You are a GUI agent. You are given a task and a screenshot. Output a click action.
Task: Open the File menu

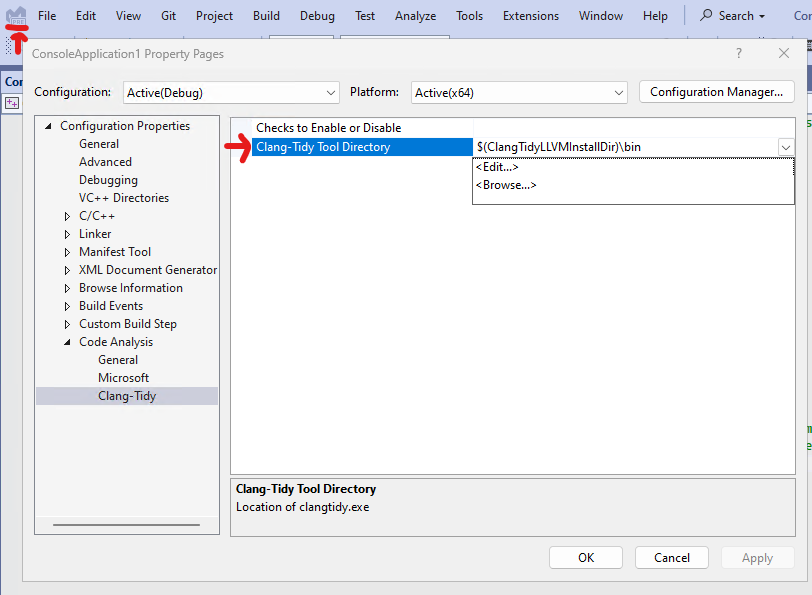47,16
